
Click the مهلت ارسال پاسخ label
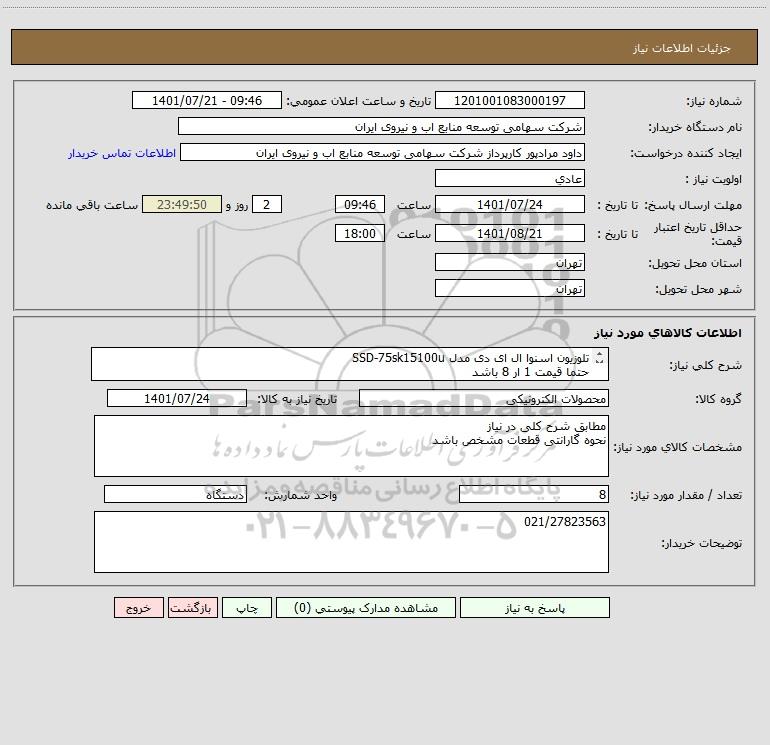pos(693,205)
